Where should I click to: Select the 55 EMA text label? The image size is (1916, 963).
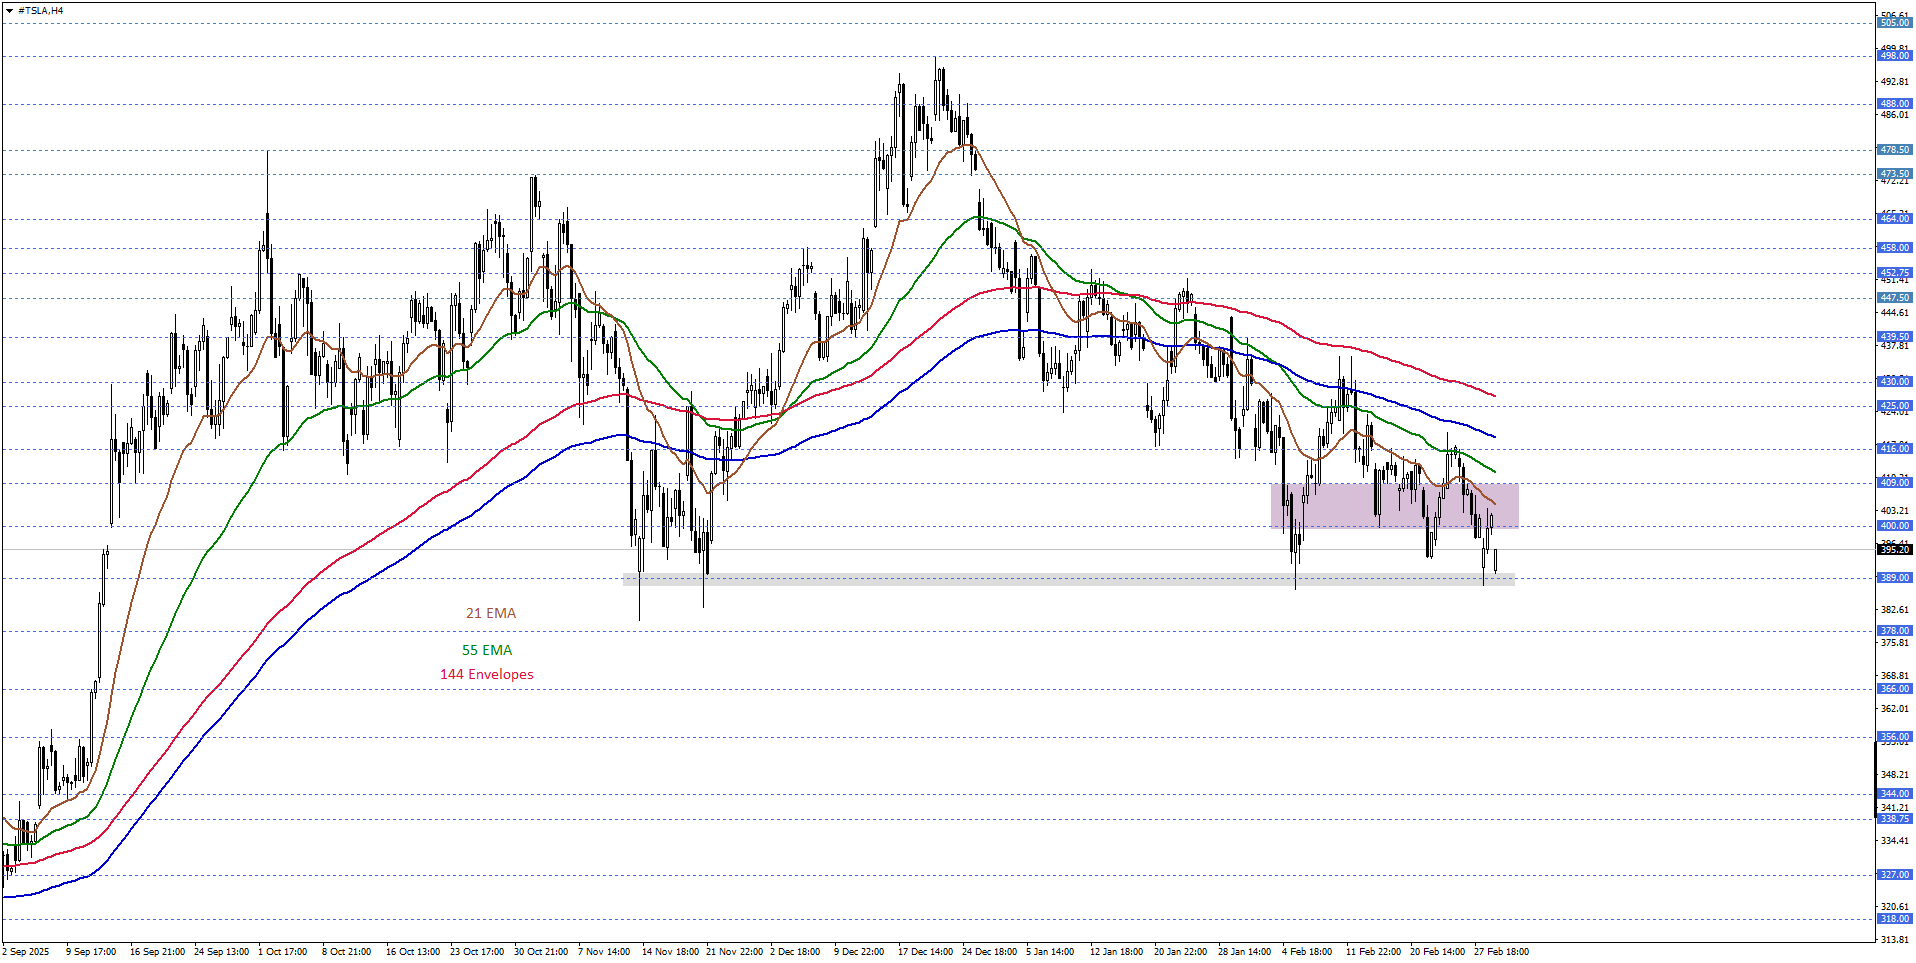coord(486,650)
